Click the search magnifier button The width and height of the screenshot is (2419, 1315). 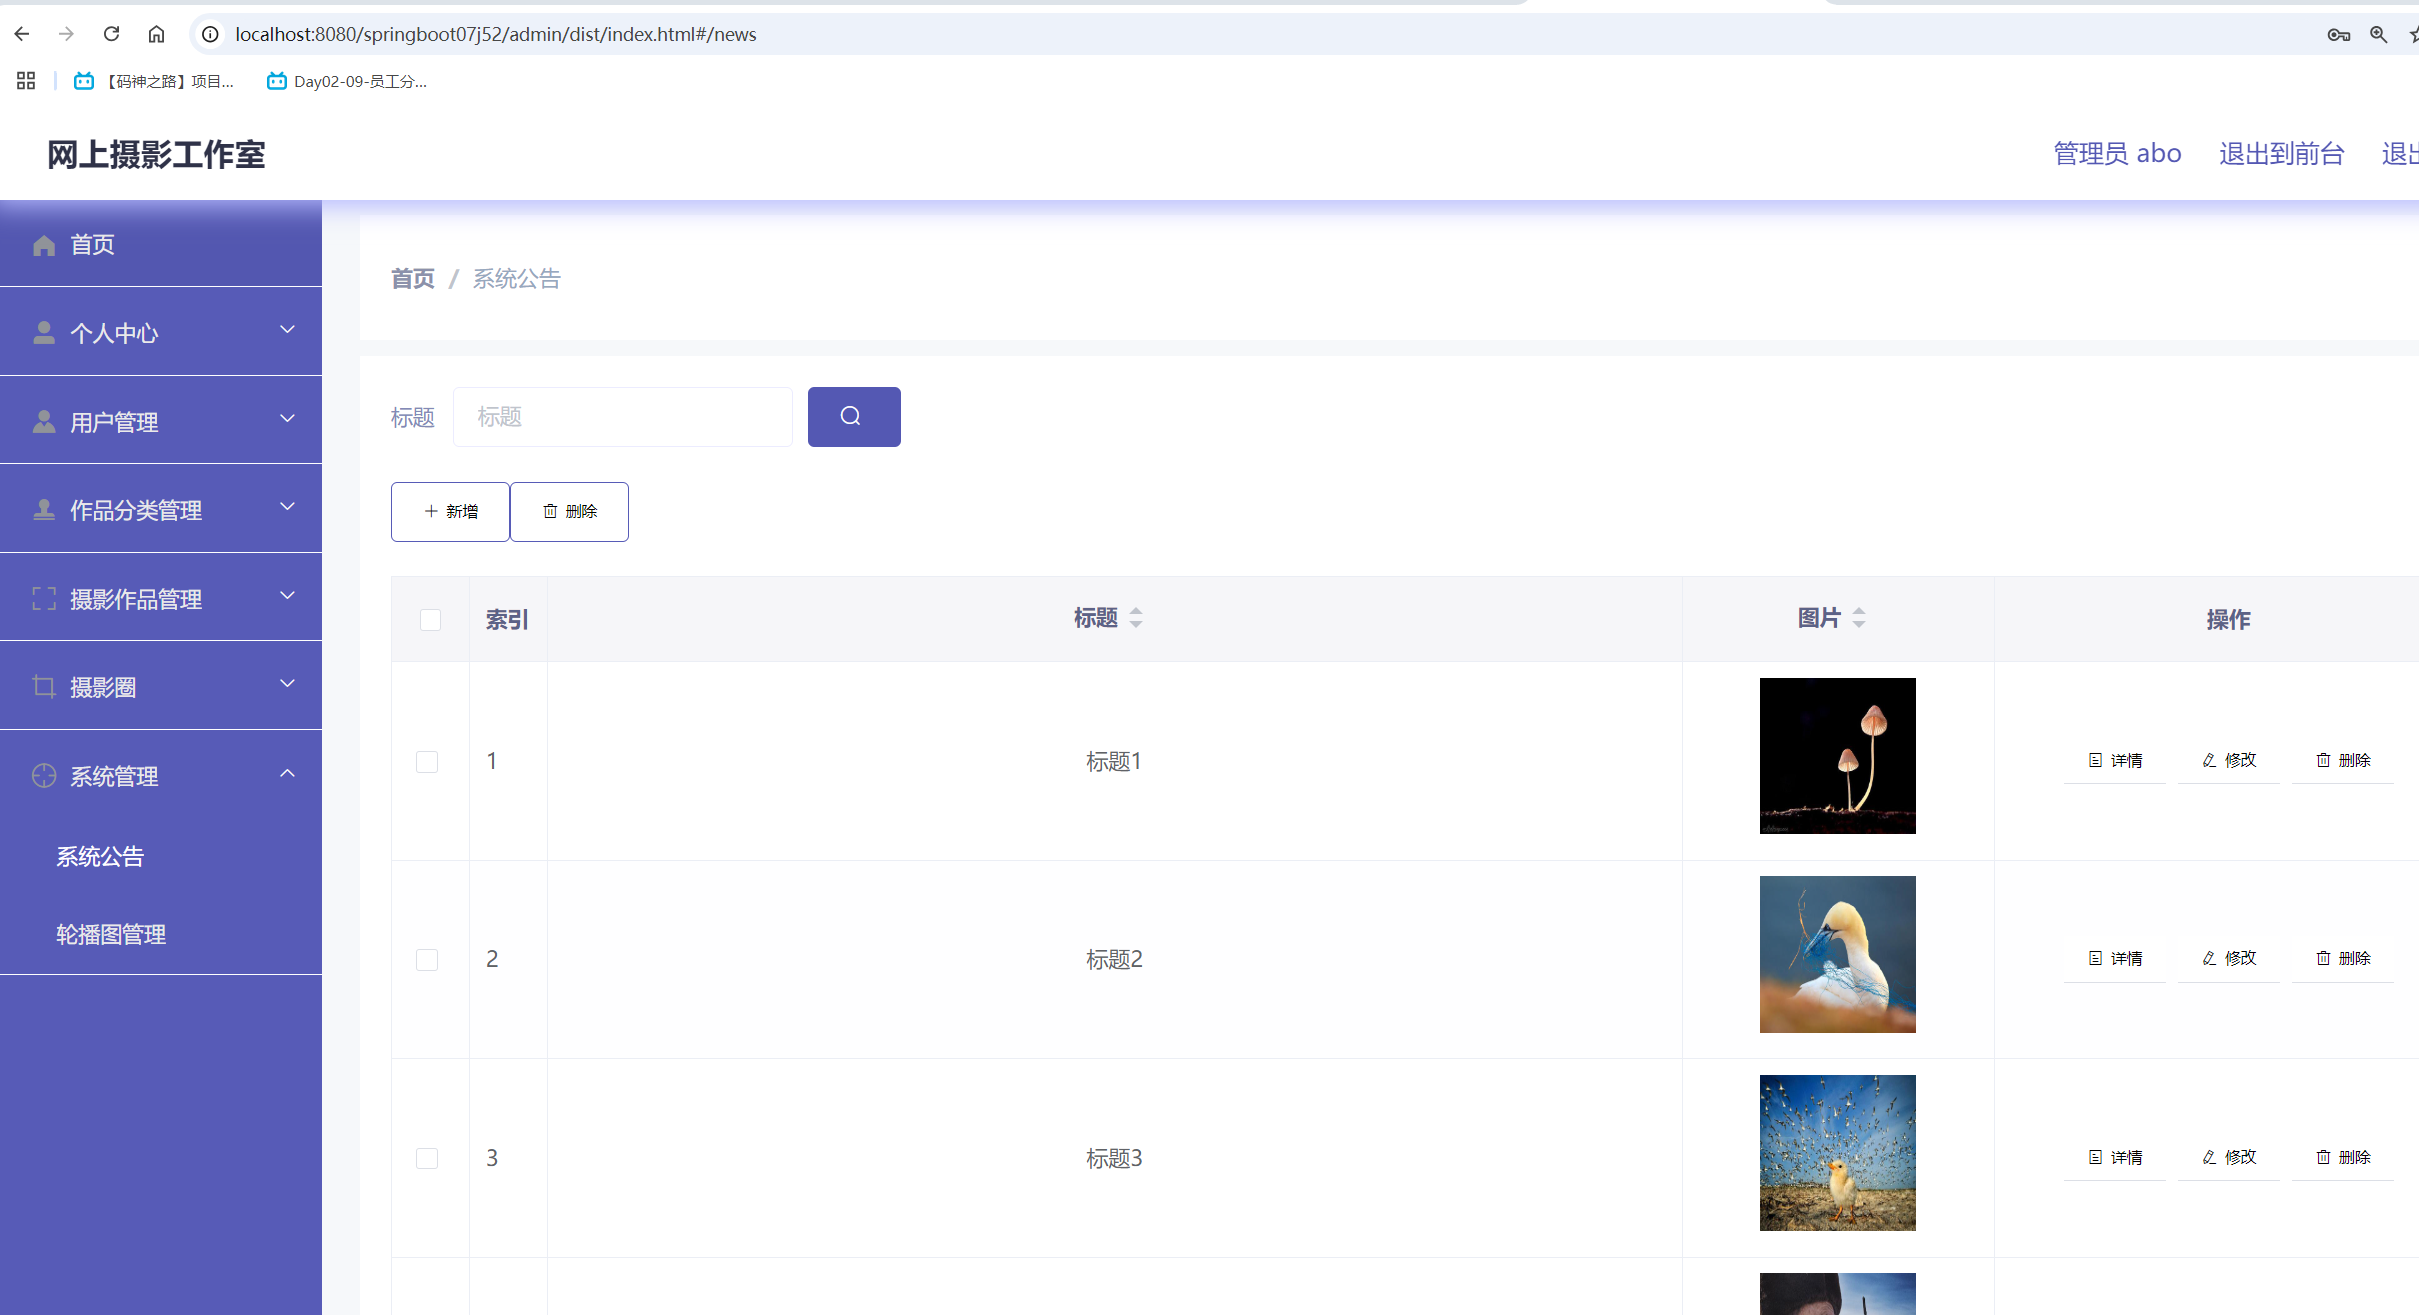tap(853, 416)
